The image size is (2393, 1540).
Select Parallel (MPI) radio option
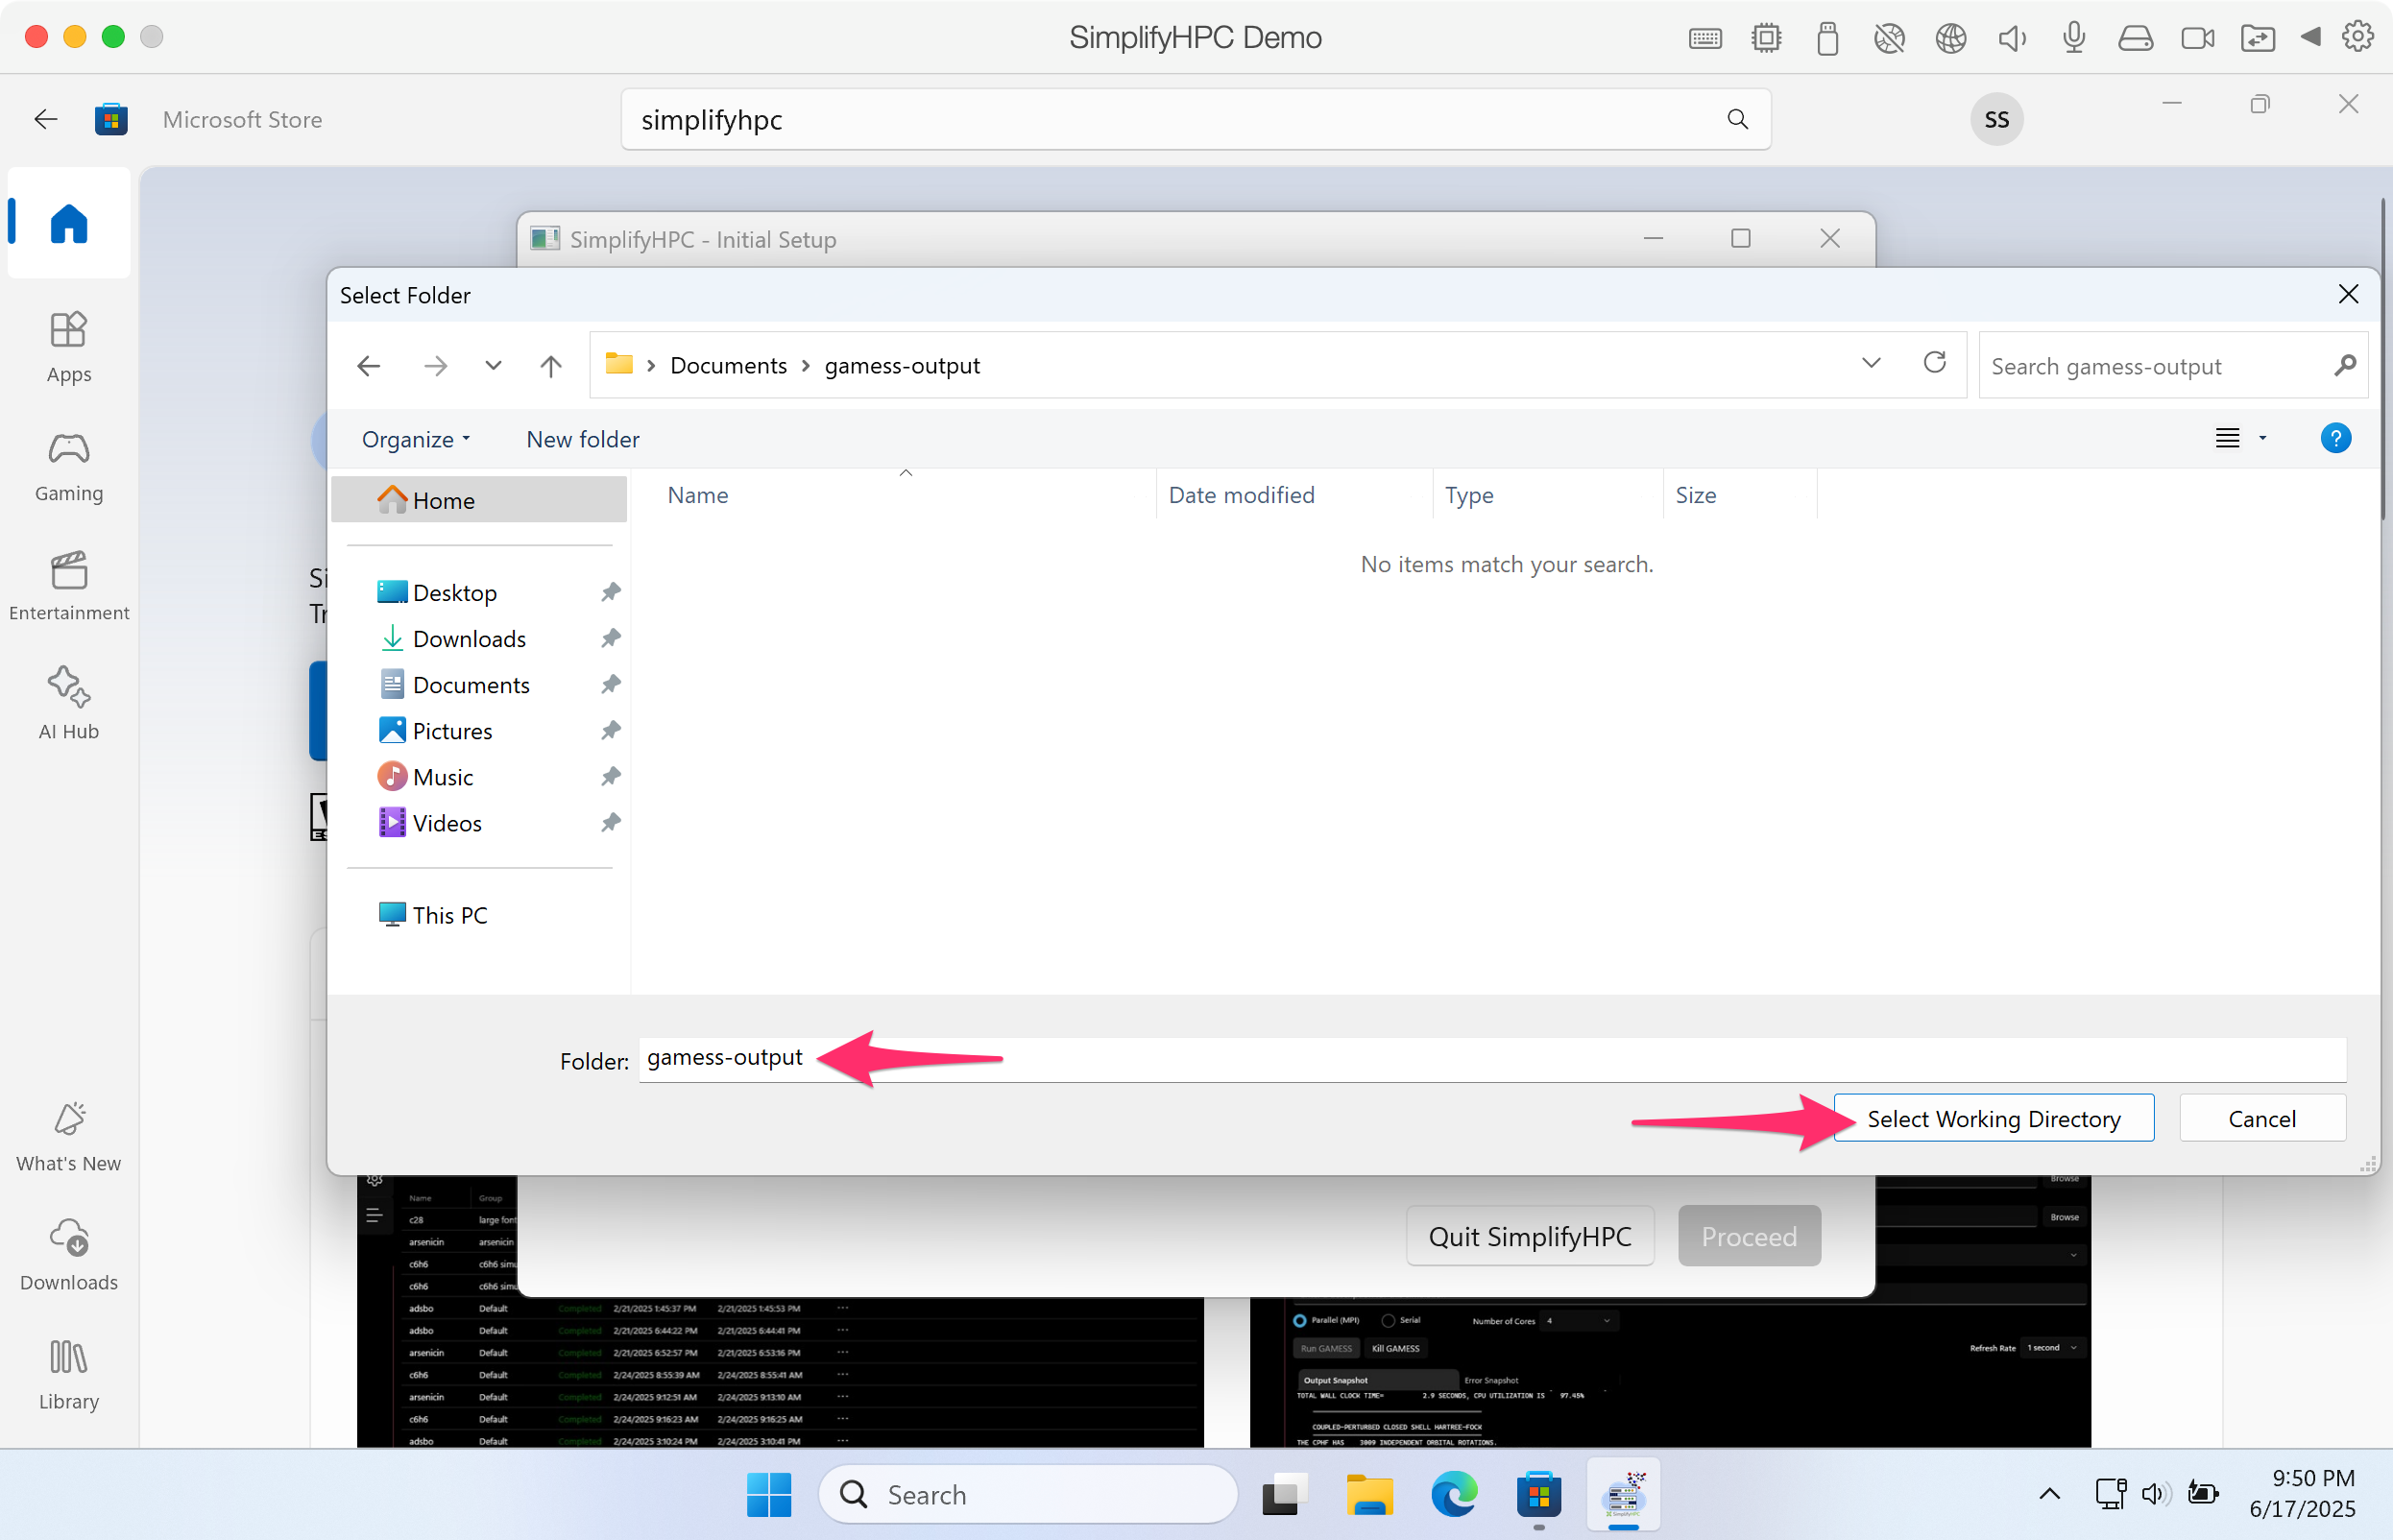click(1300, 1320)
